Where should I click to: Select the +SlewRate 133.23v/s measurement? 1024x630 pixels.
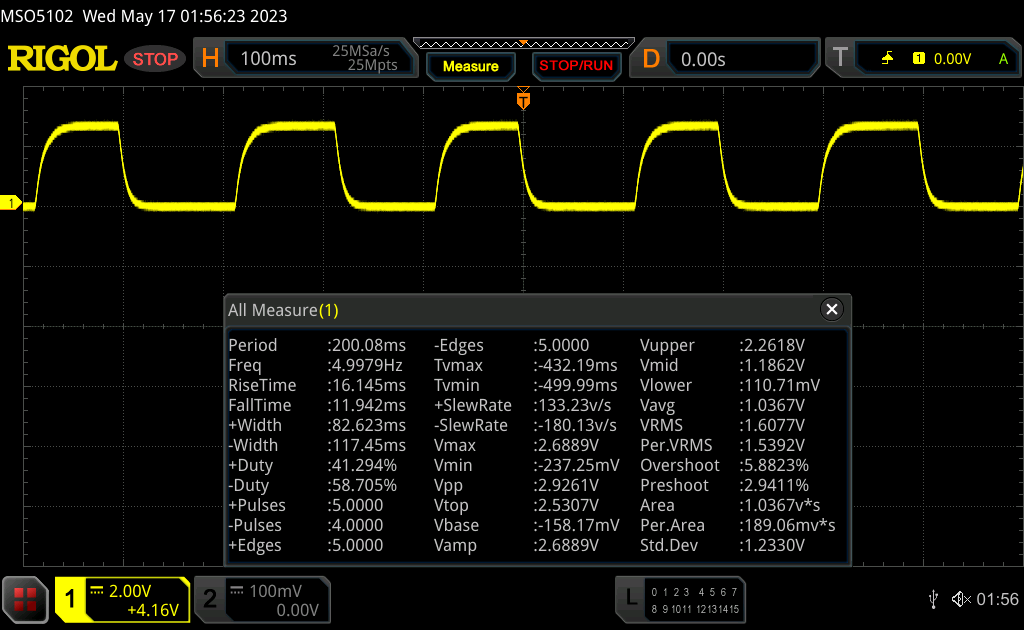(x=523, y=405)
